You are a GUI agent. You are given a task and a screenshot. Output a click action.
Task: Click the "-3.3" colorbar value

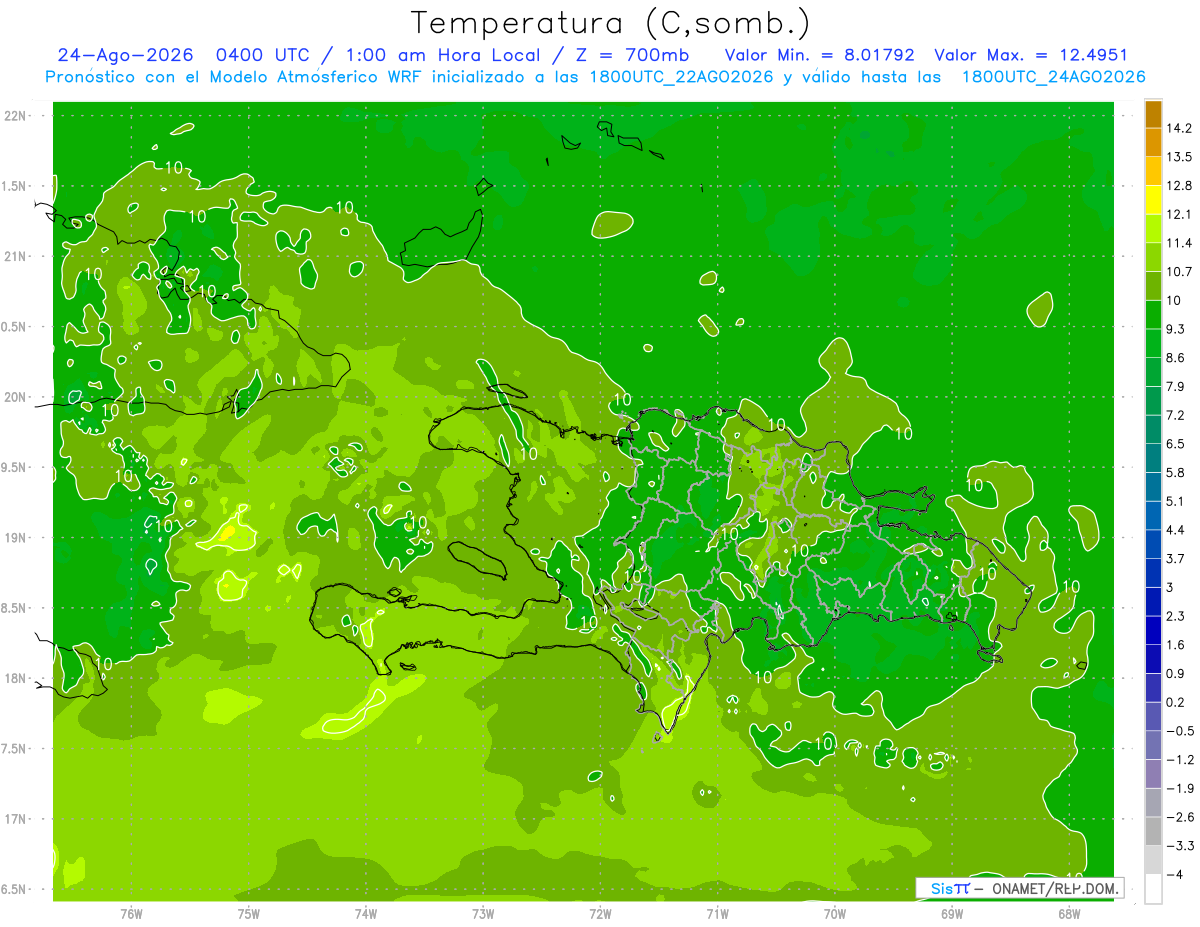(1180, 846)
